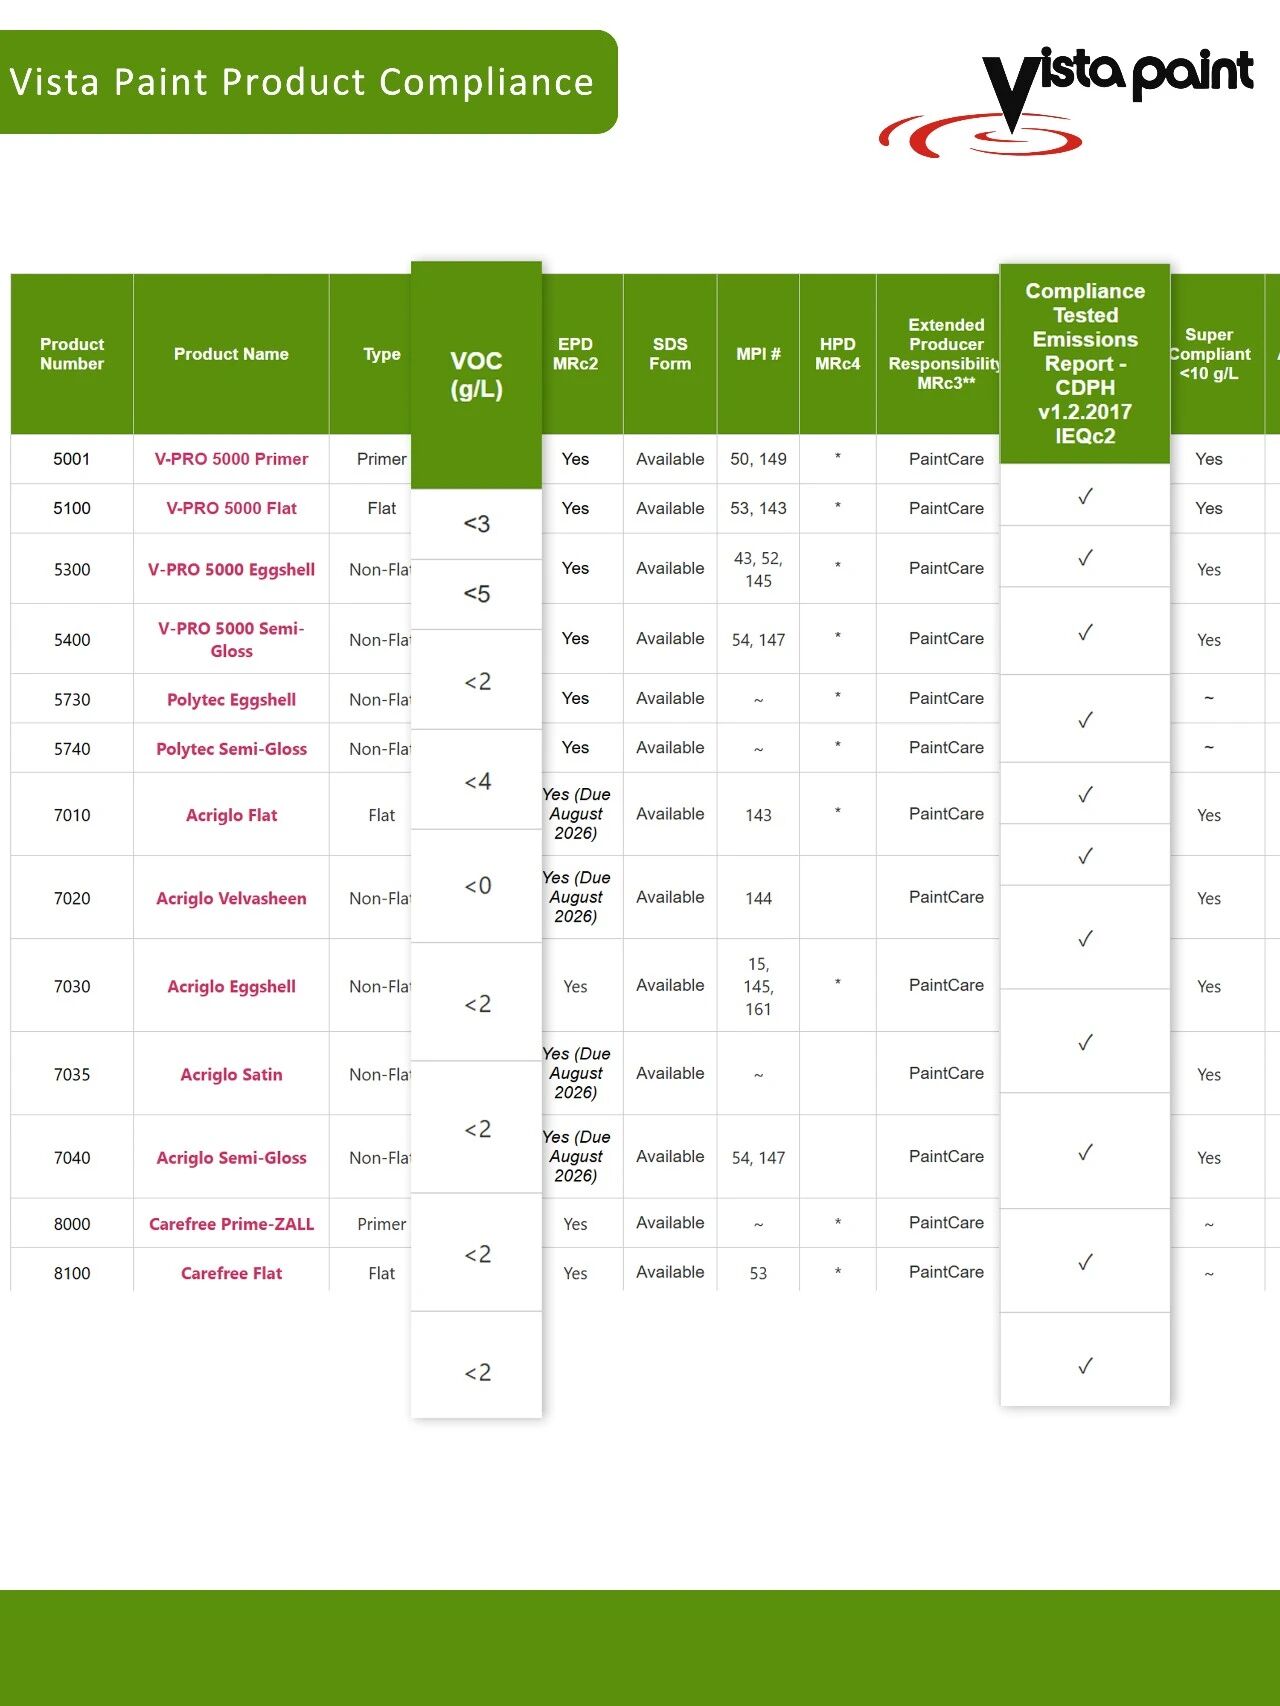The width and height of the screenshot is (1280, 1706).
Task: Select MPI value 144 for Acriglo Velvasheen
Action: (758, 899)
